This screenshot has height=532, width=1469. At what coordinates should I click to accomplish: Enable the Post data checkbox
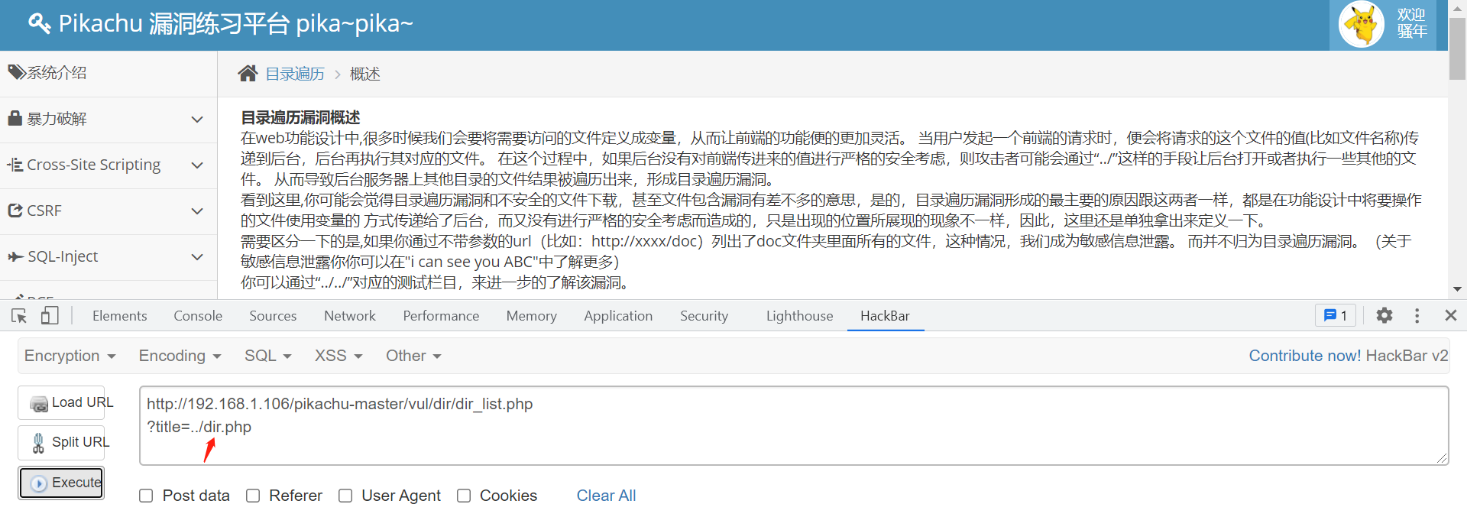[146, 496]
